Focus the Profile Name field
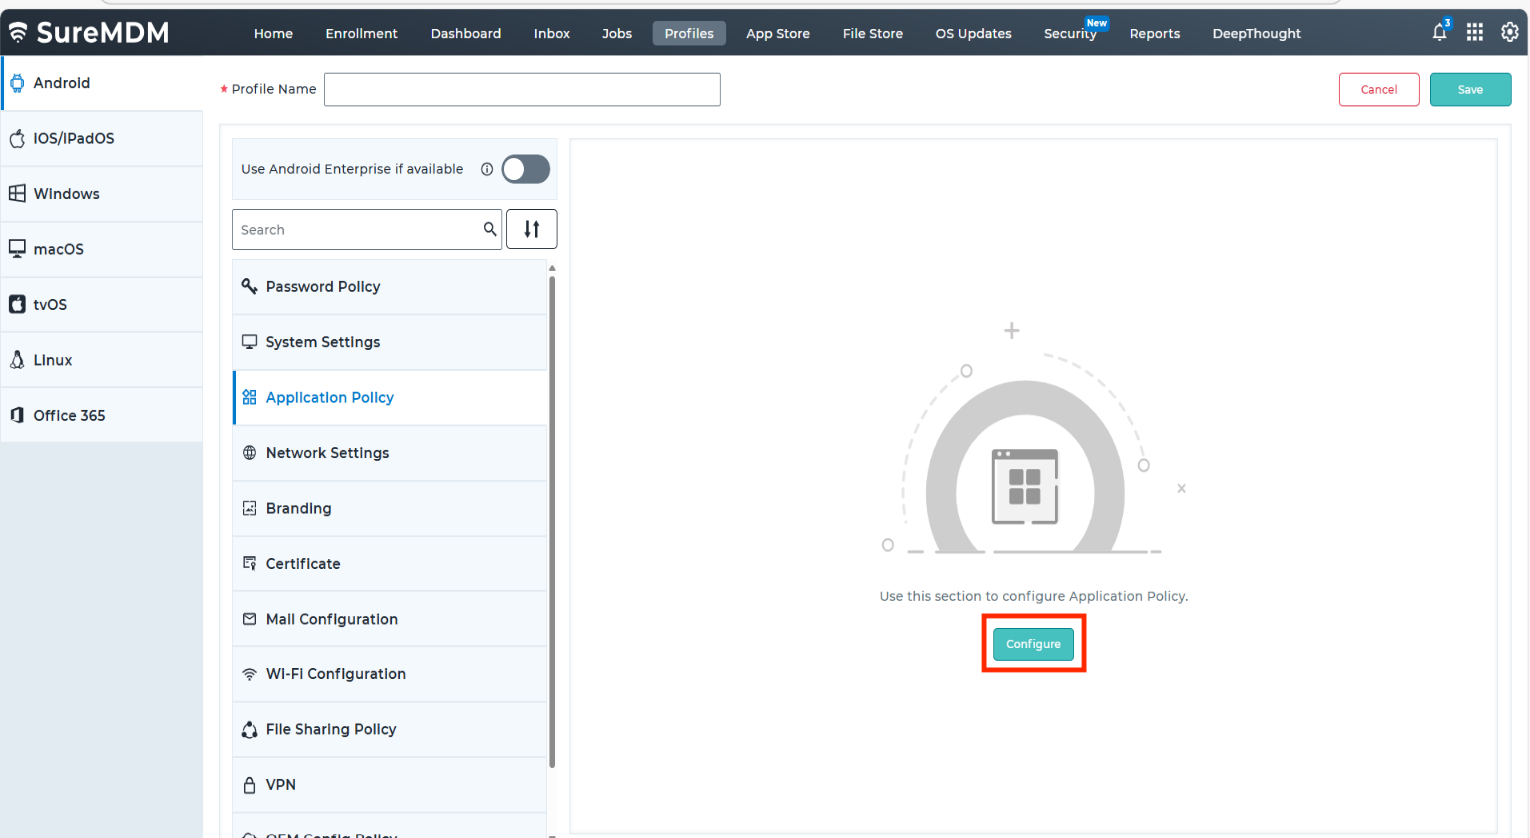 522,90
